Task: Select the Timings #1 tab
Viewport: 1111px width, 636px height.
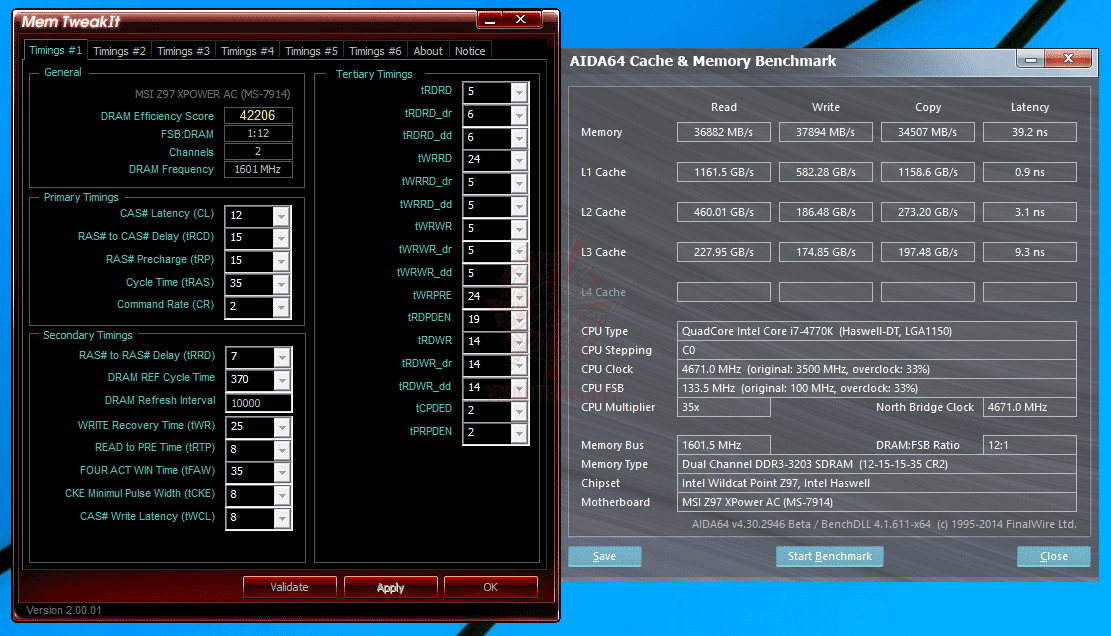Action: [55, 50]
